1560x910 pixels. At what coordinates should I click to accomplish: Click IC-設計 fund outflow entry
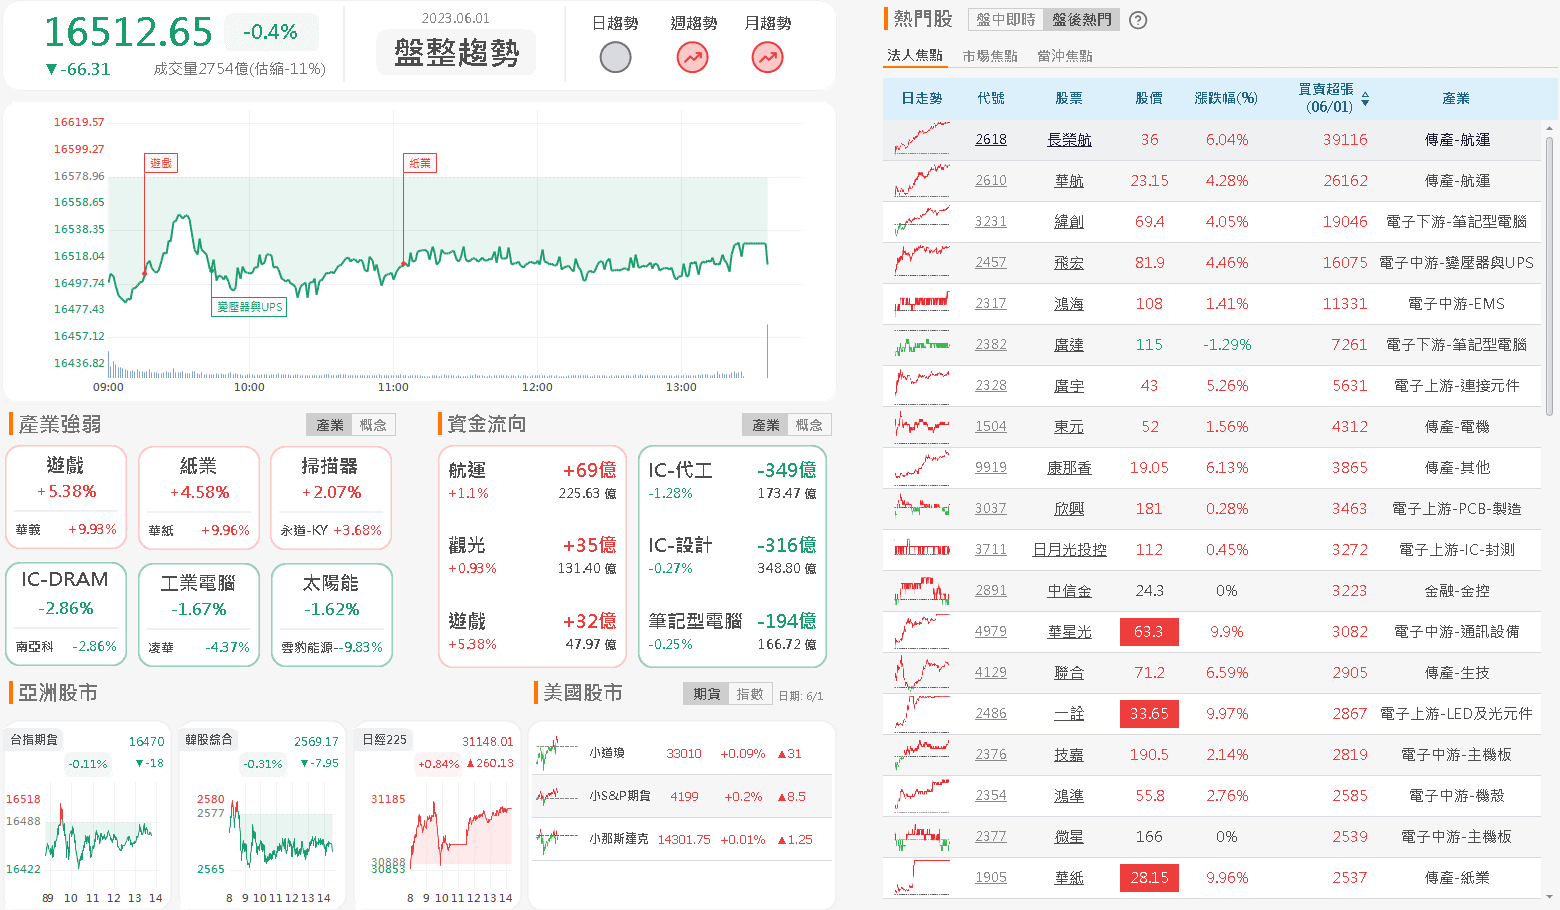(x=732, y=556)
